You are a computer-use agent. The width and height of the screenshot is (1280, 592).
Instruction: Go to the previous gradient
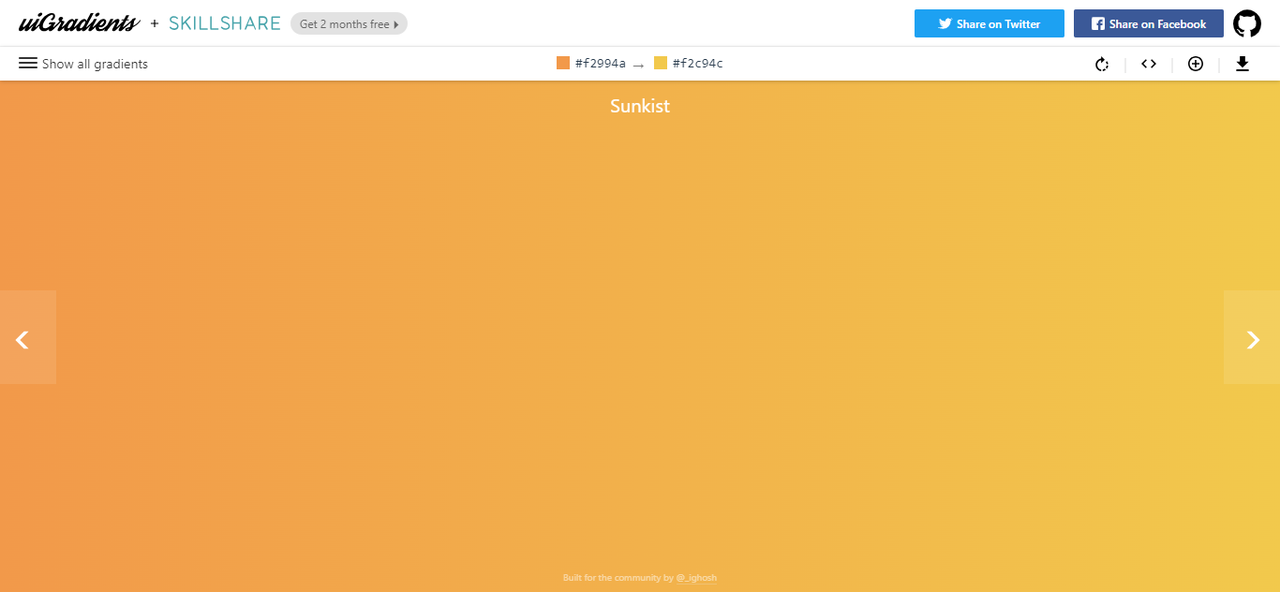[x=27, y=337]
